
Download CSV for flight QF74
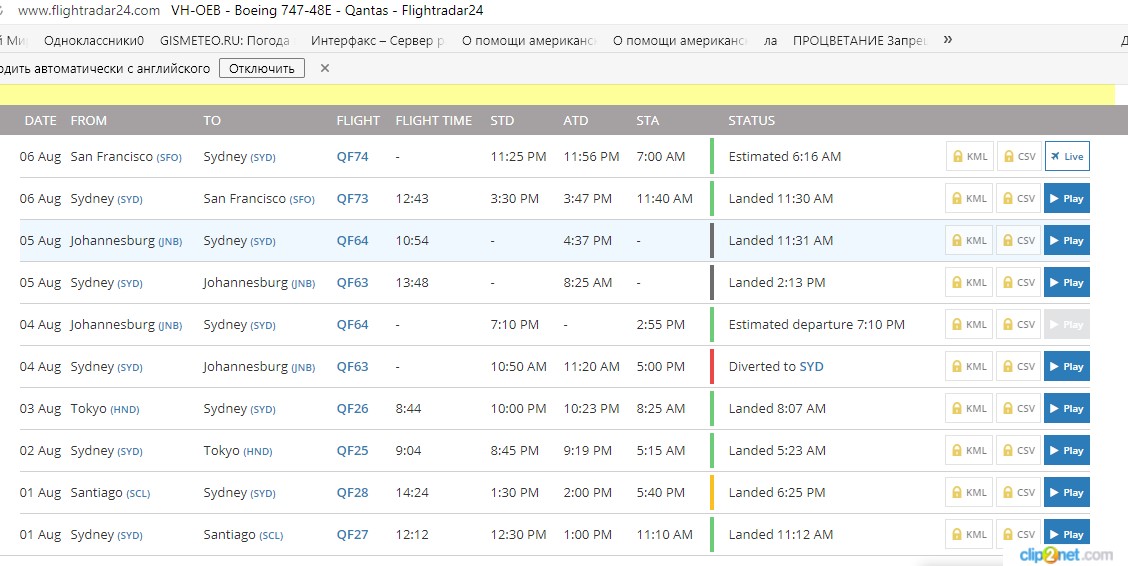tap(1019, 157)
